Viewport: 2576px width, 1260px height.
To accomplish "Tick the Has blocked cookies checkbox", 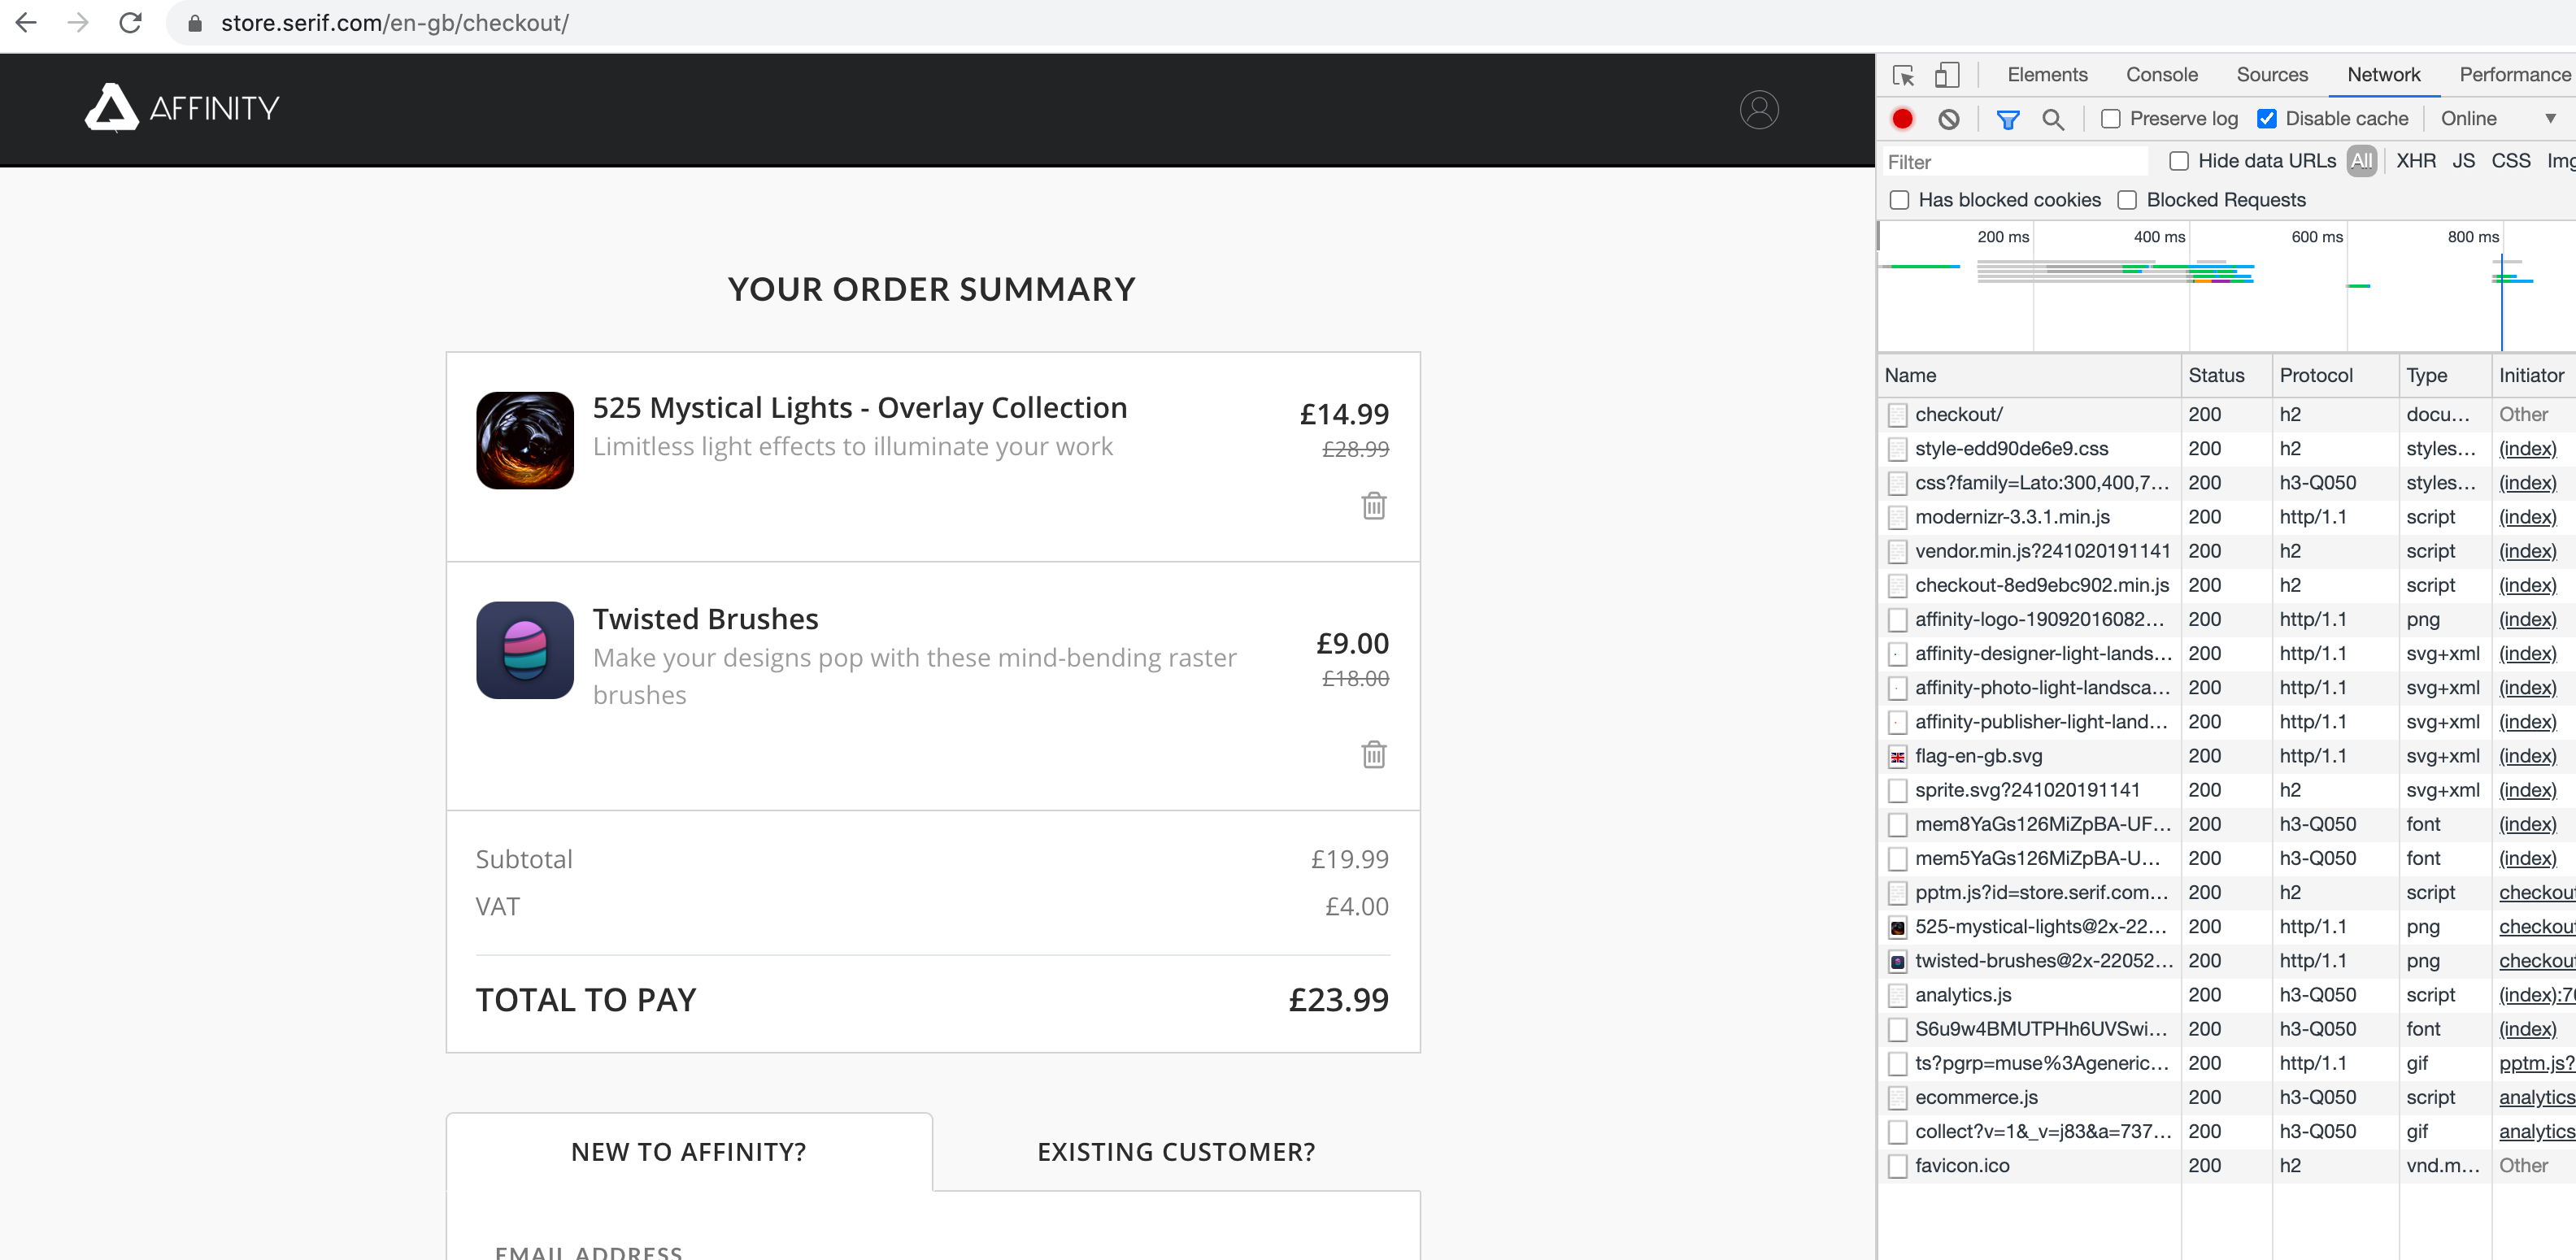I will tap(1899, 200).
